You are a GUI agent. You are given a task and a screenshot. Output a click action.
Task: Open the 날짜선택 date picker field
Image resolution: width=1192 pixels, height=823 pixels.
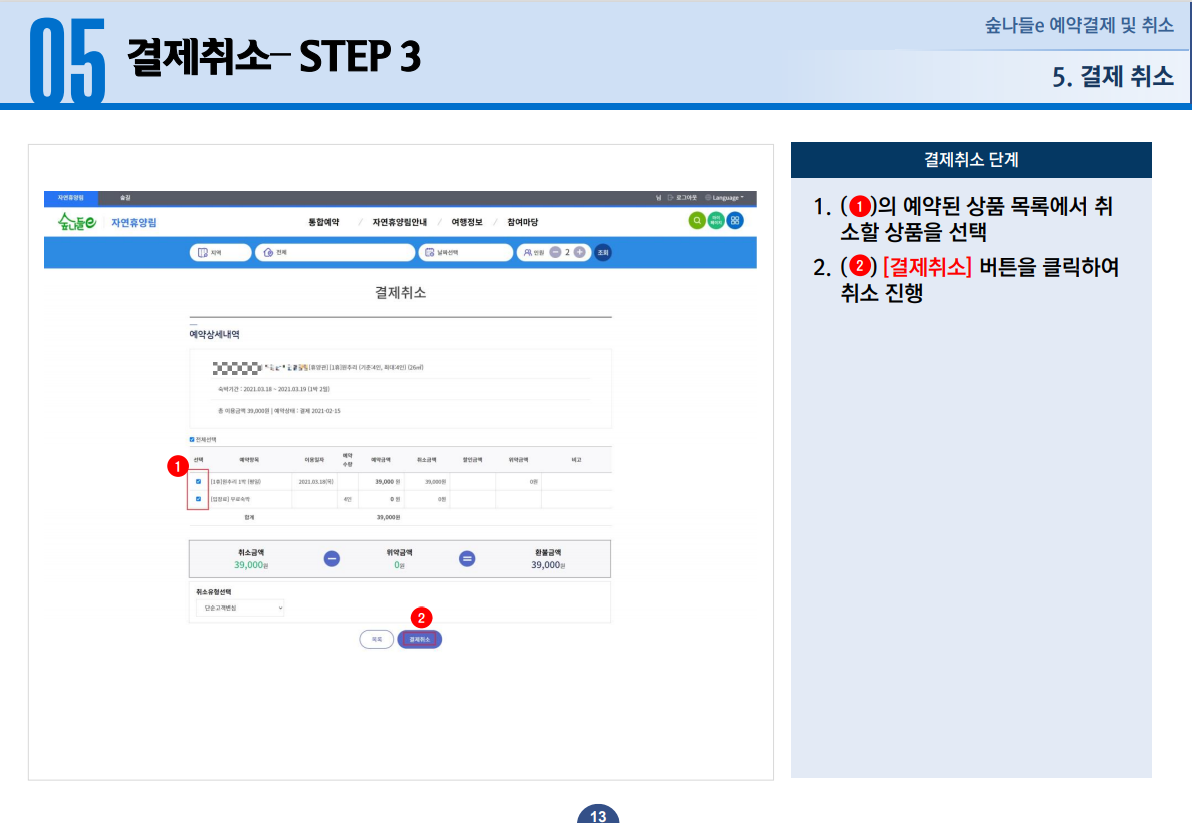click(466, 252)
